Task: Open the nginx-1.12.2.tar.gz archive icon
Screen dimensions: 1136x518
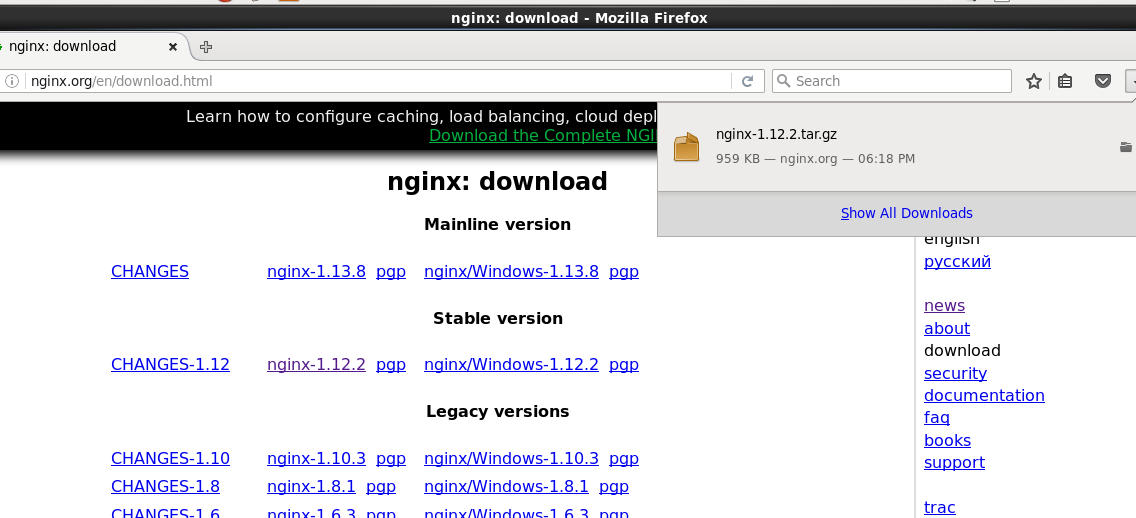Action: 686,146
